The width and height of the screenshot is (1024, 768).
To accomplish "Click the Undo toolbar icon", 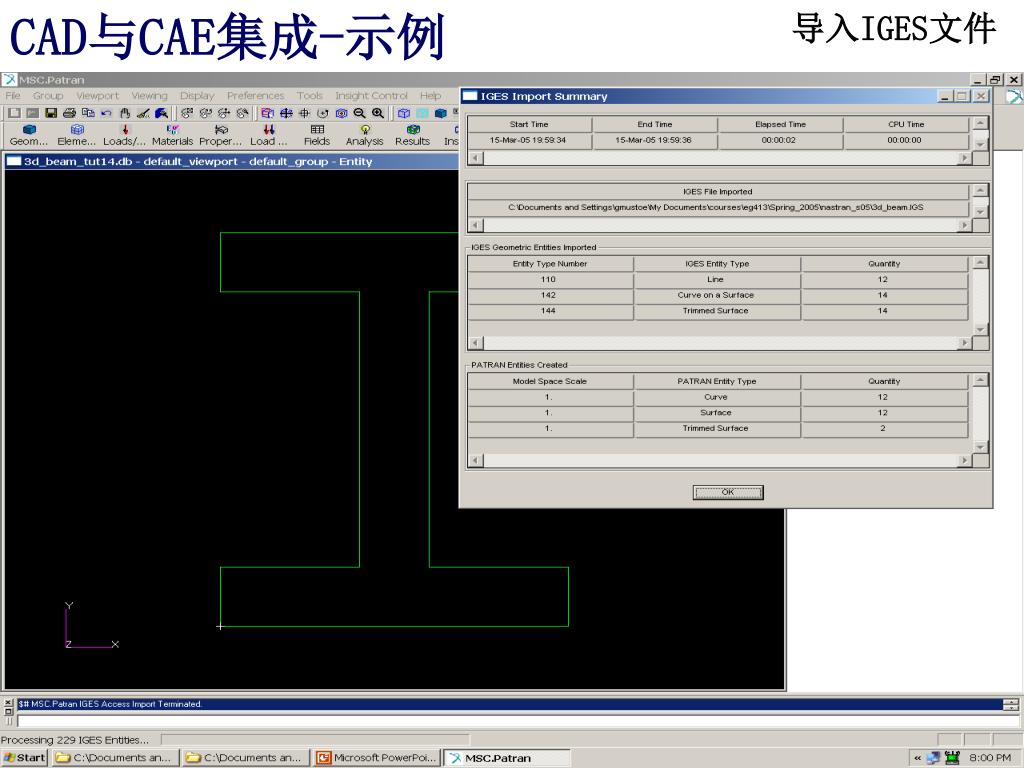I will coord(106,113).
